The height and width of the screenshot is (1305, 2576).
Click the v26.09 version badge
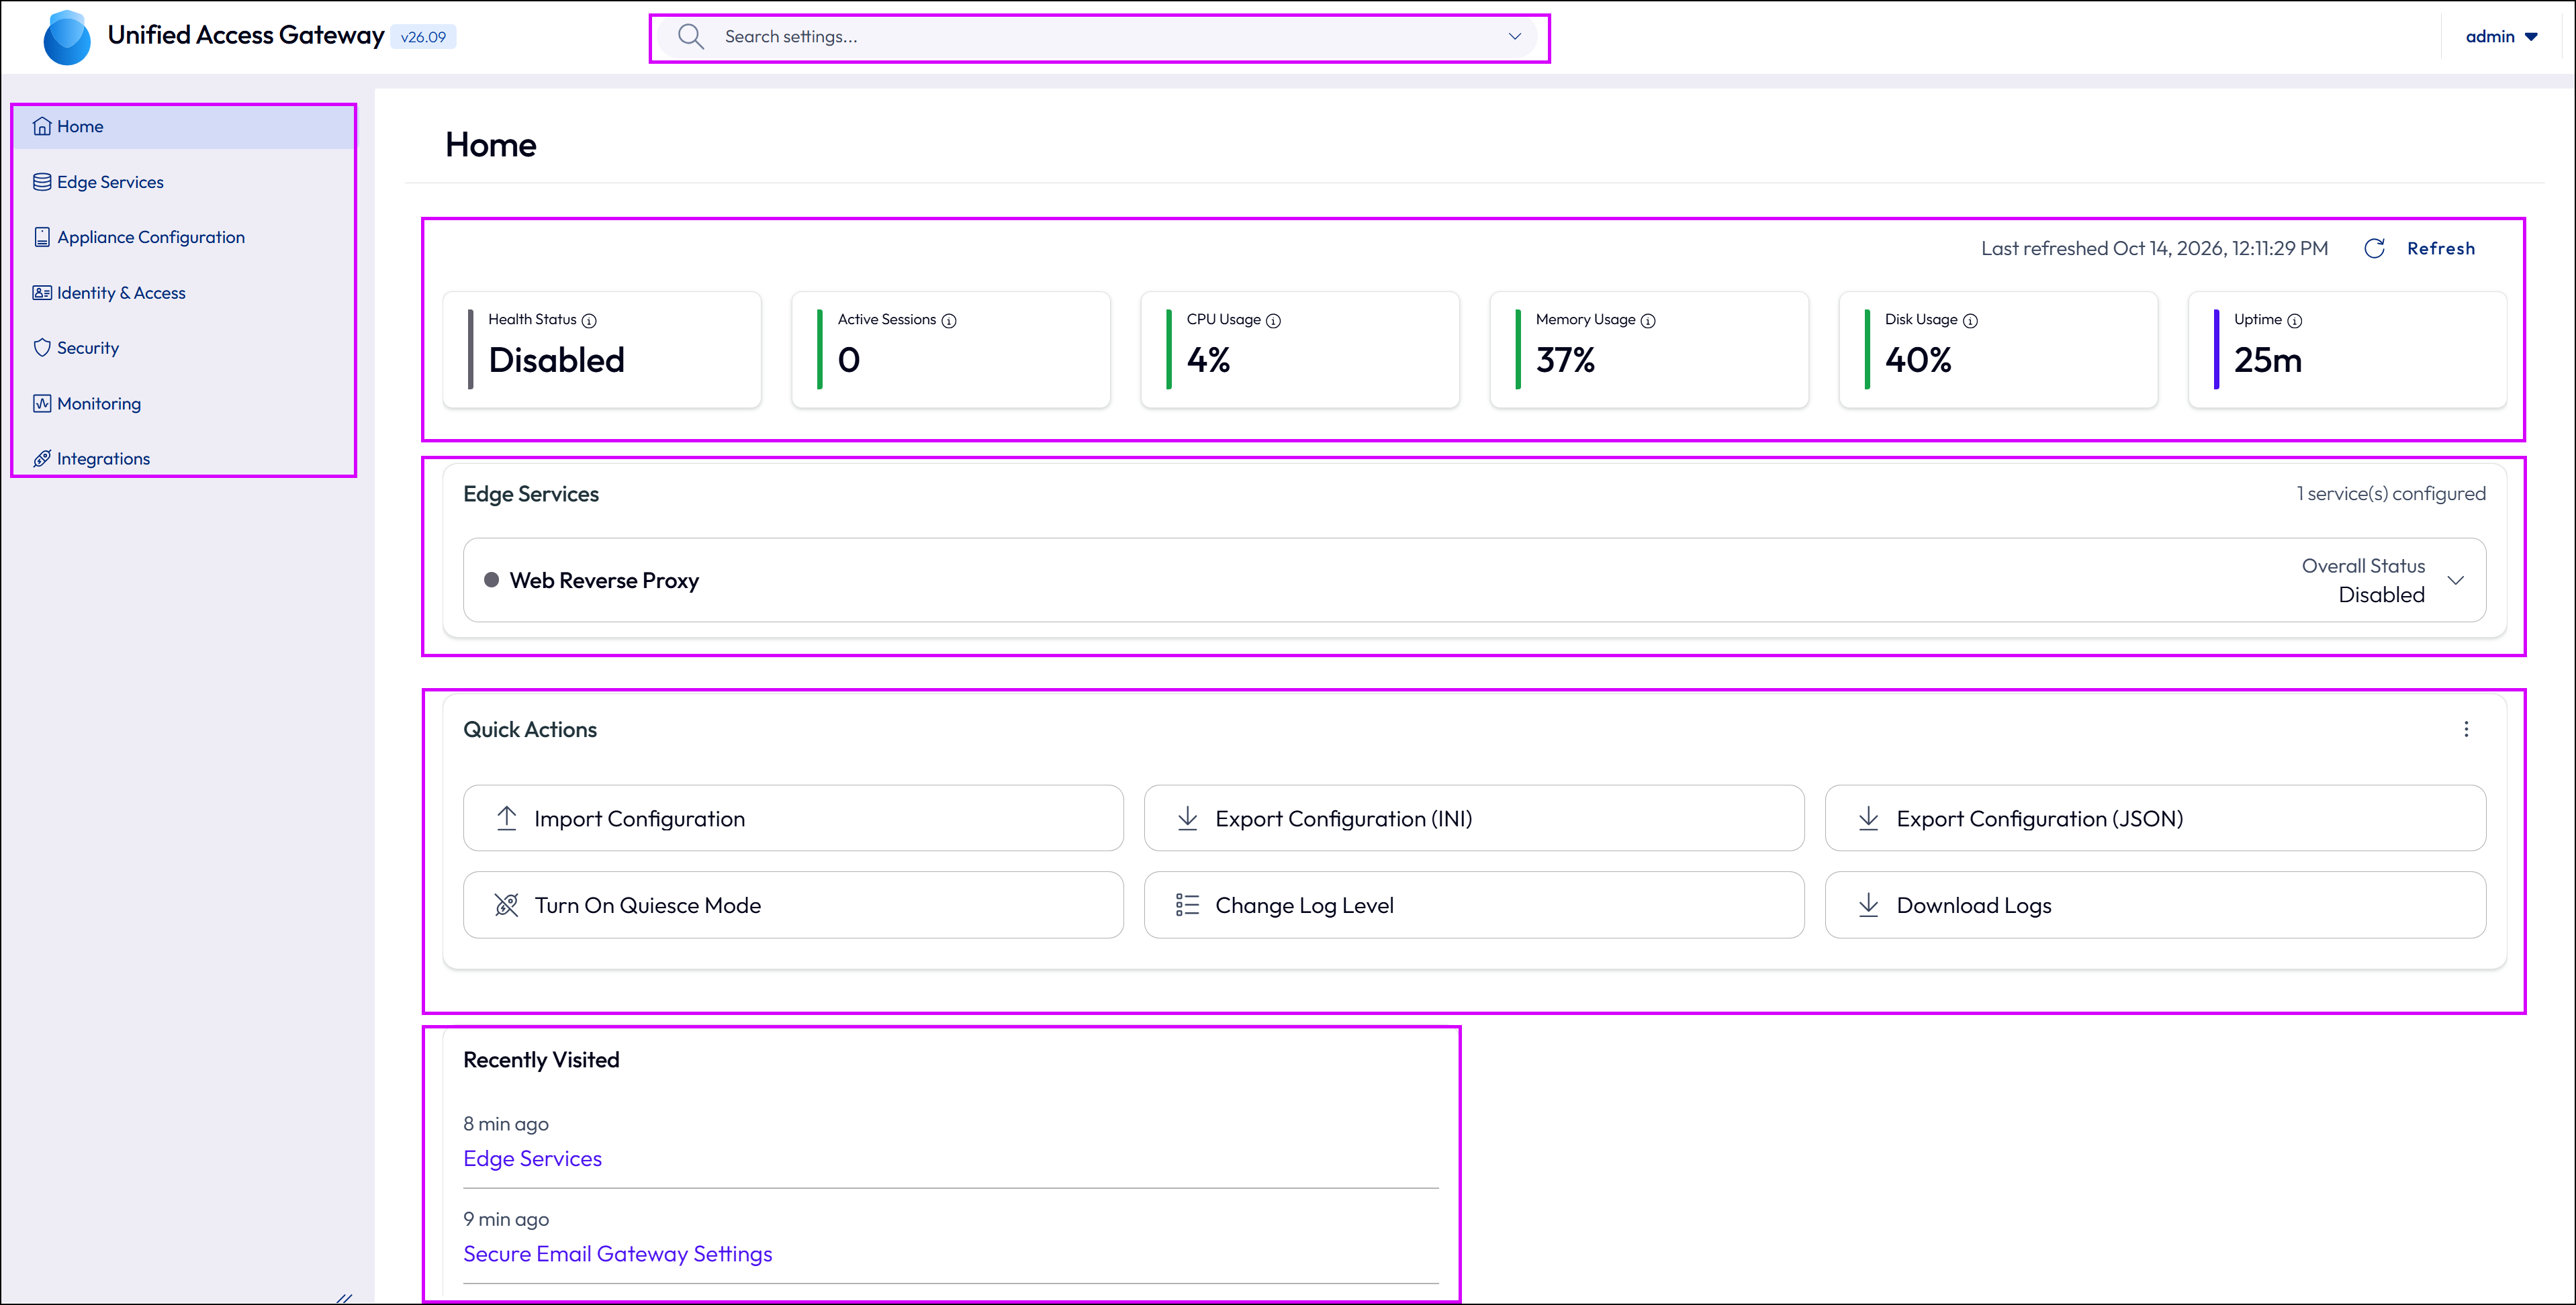423,37
